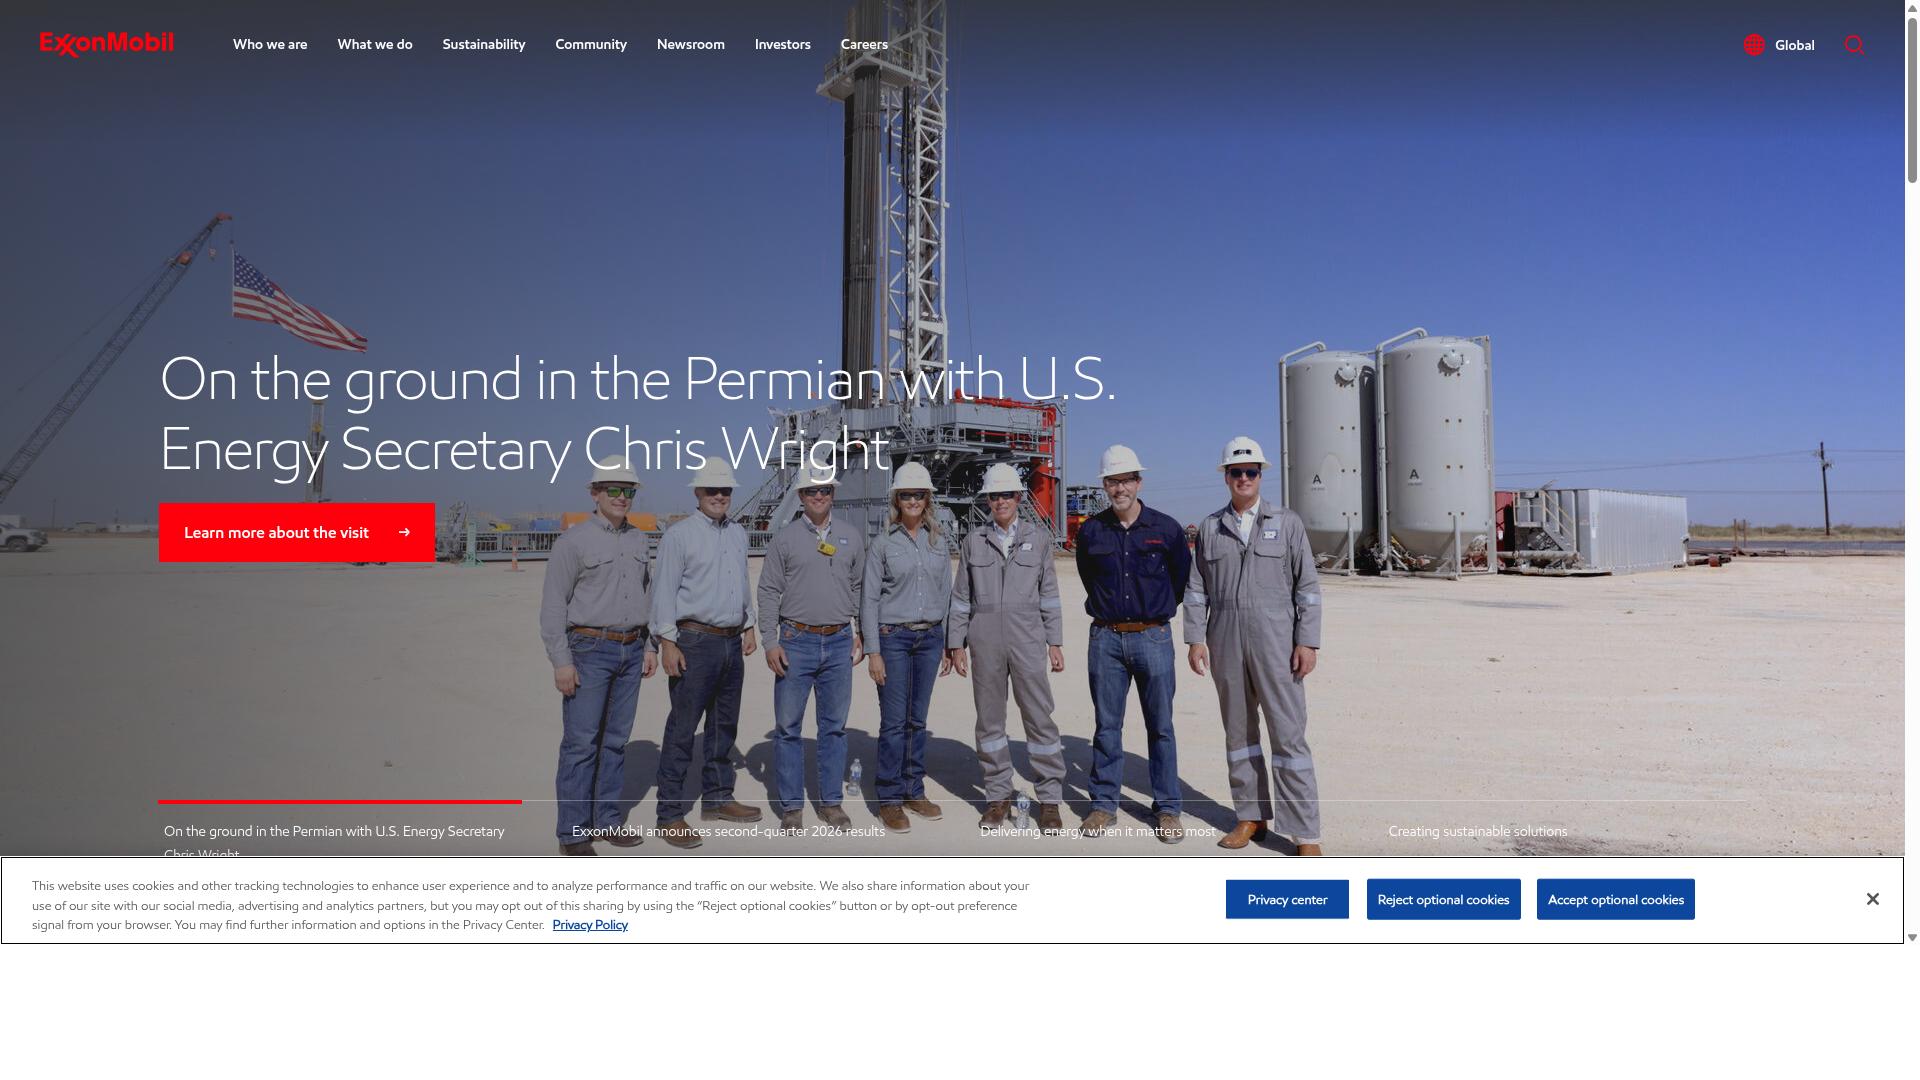Reject optional cookies
The height and width of the screenshot is (1080, 1920).
click(x=1443, y=899)
